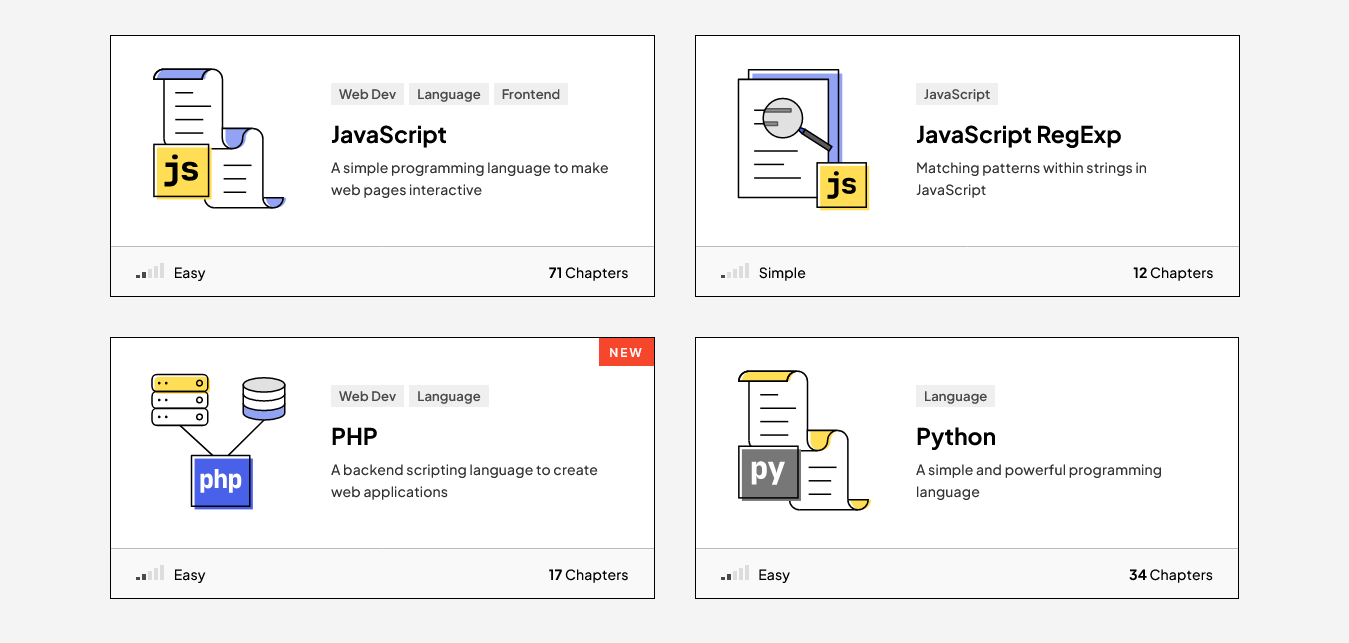Select the Language tag on Python card
Screen dimensions: 1349x643
pyautogui.click(x=955, y=396)
